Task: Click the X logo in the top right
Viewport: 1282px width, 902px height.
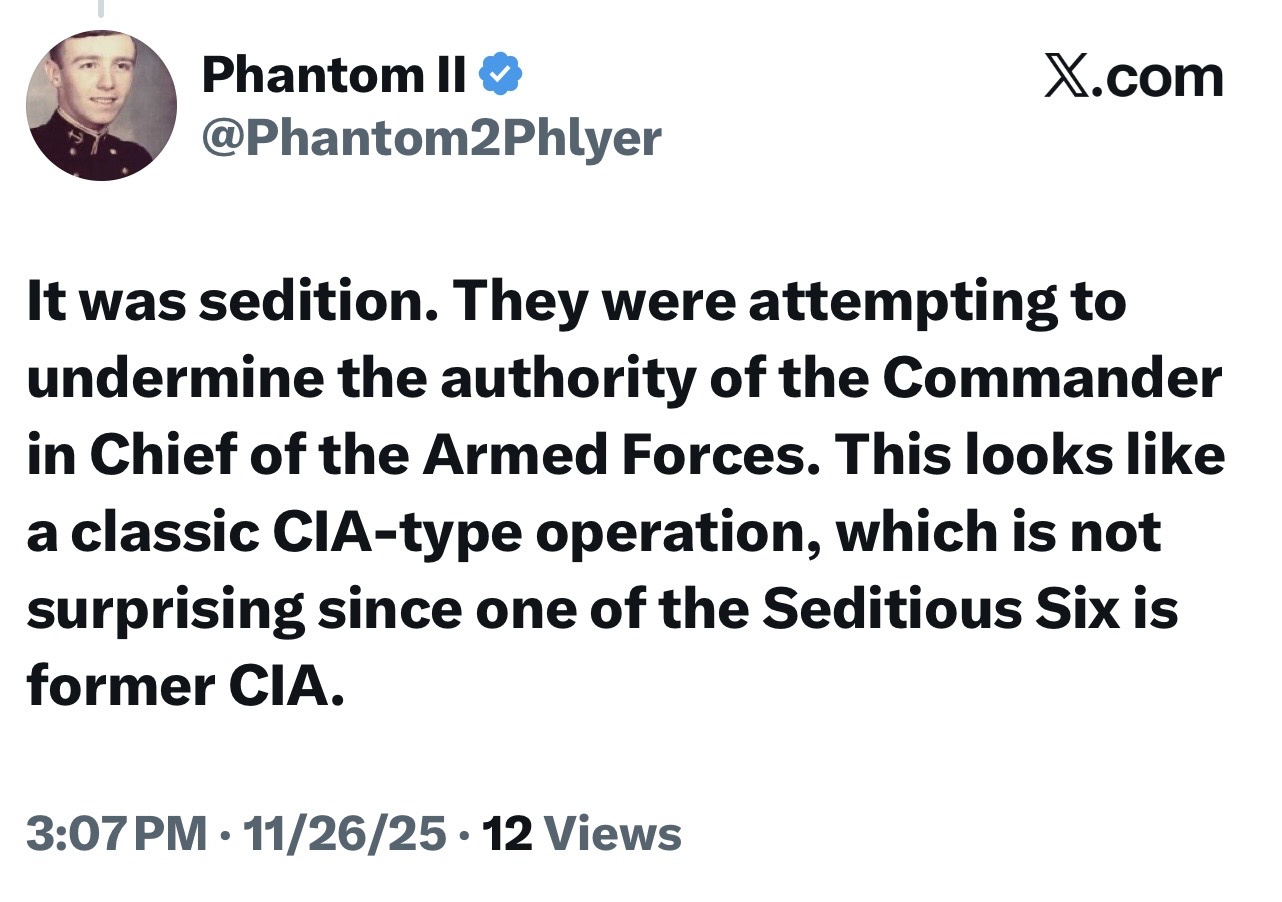Action: tap(1066, 78)
